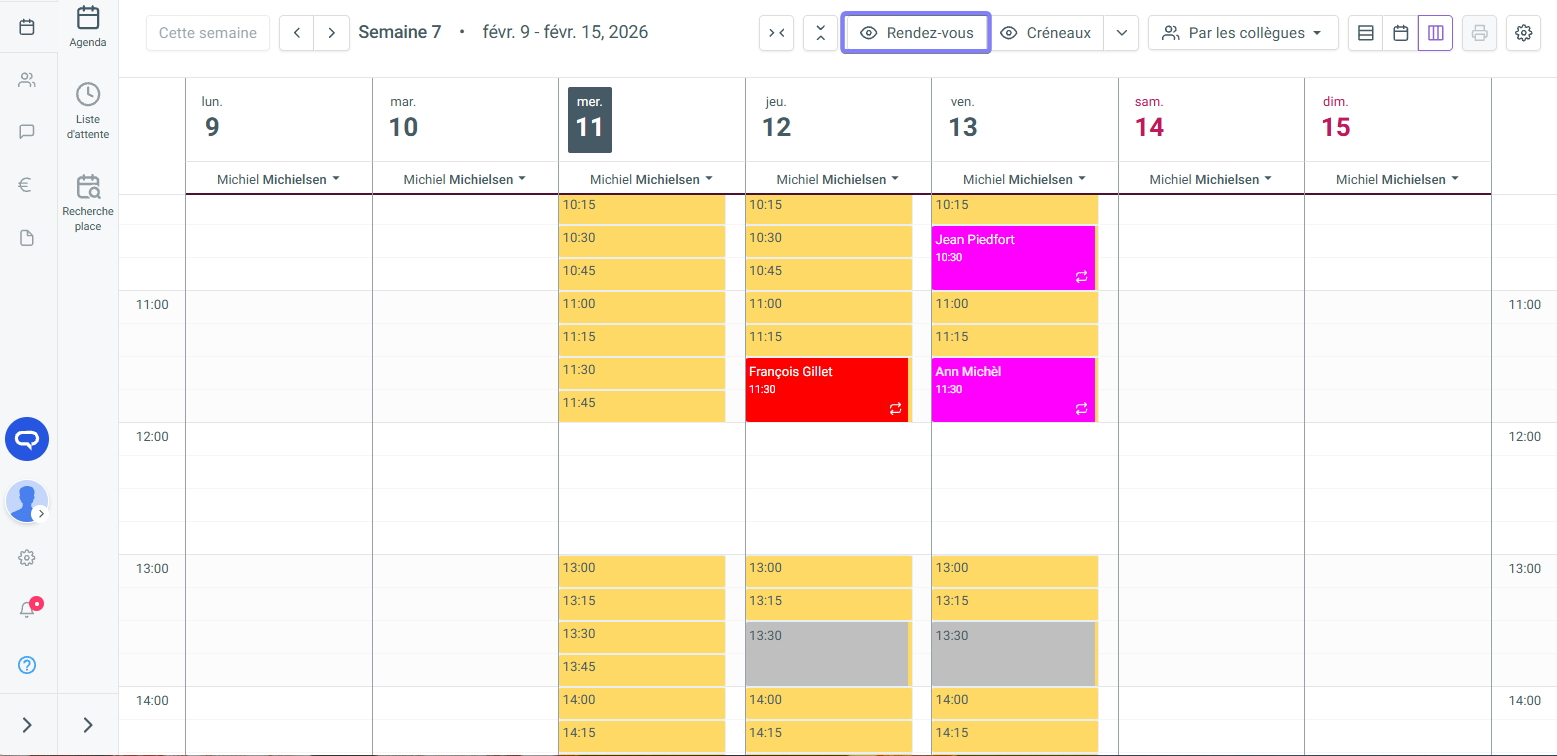Go to next week arrow
The width and height of the screenshot is (1557, 756).
pyautogui.click(x=331, y=33)
